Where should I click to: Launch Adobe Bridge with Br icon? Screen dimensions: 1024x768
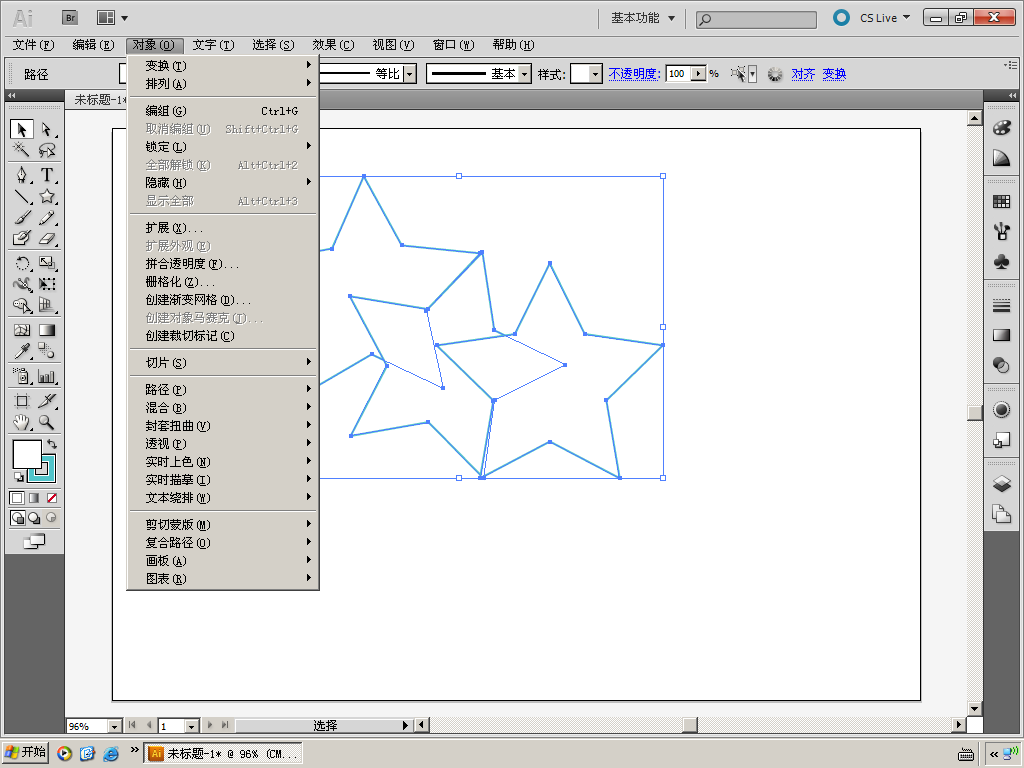(x=70, y=18)
